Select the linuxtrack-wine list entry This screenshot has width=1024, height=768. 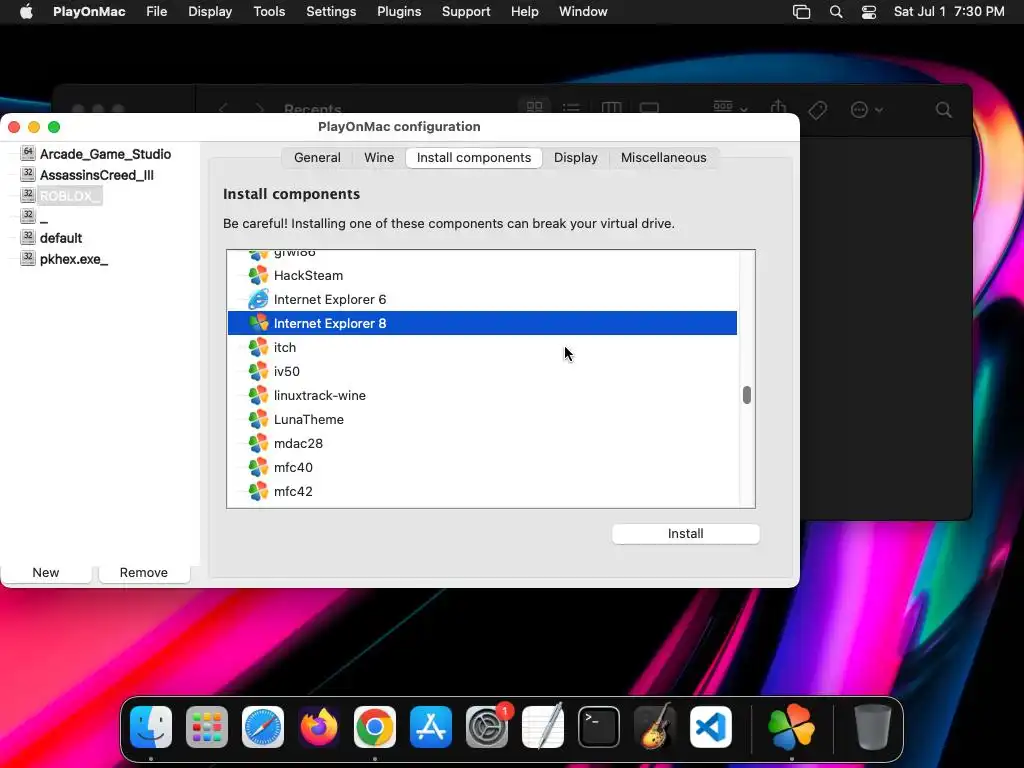[x=482, y=396]
